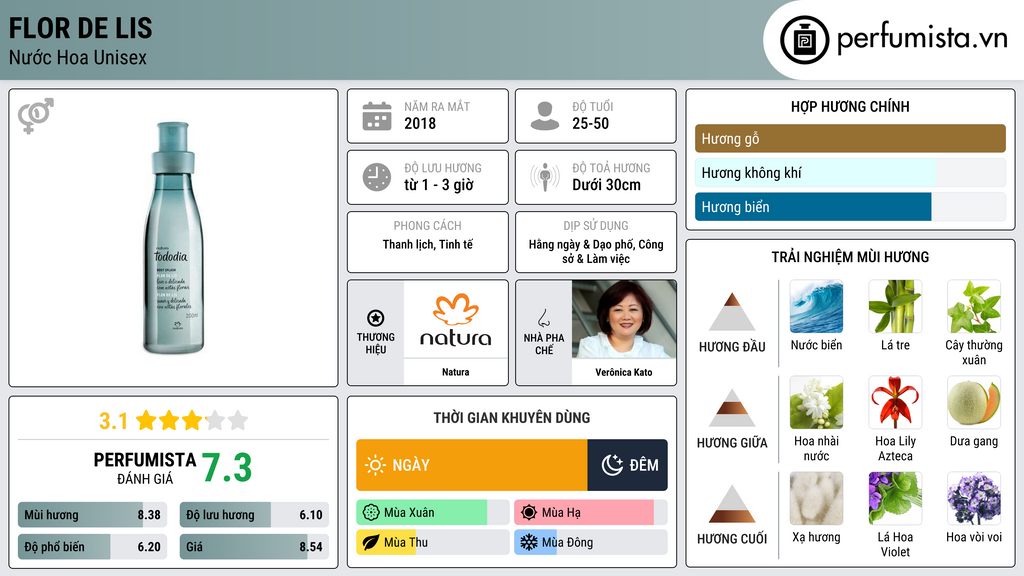Screen dimensions: 1024x576
Task: Click the Flor de Lis bottle image
Action: [173, 238]
